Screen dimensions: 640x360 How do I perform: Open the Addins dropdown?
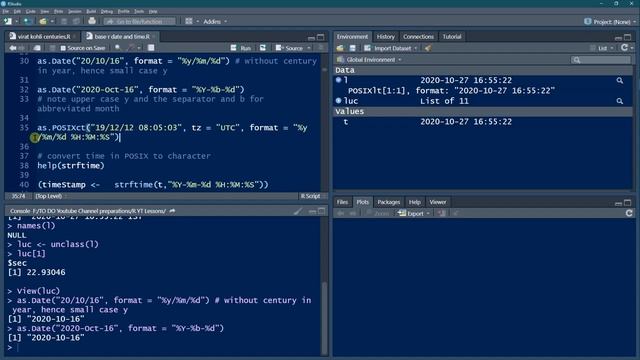pos(215,21)
